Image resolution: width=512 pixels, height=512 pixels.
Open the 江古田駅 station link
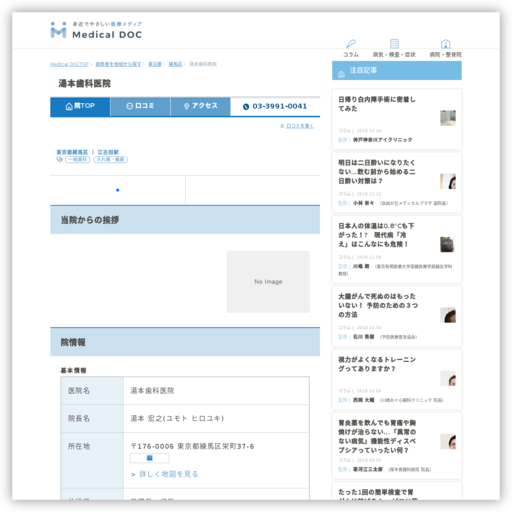(108, 152)
